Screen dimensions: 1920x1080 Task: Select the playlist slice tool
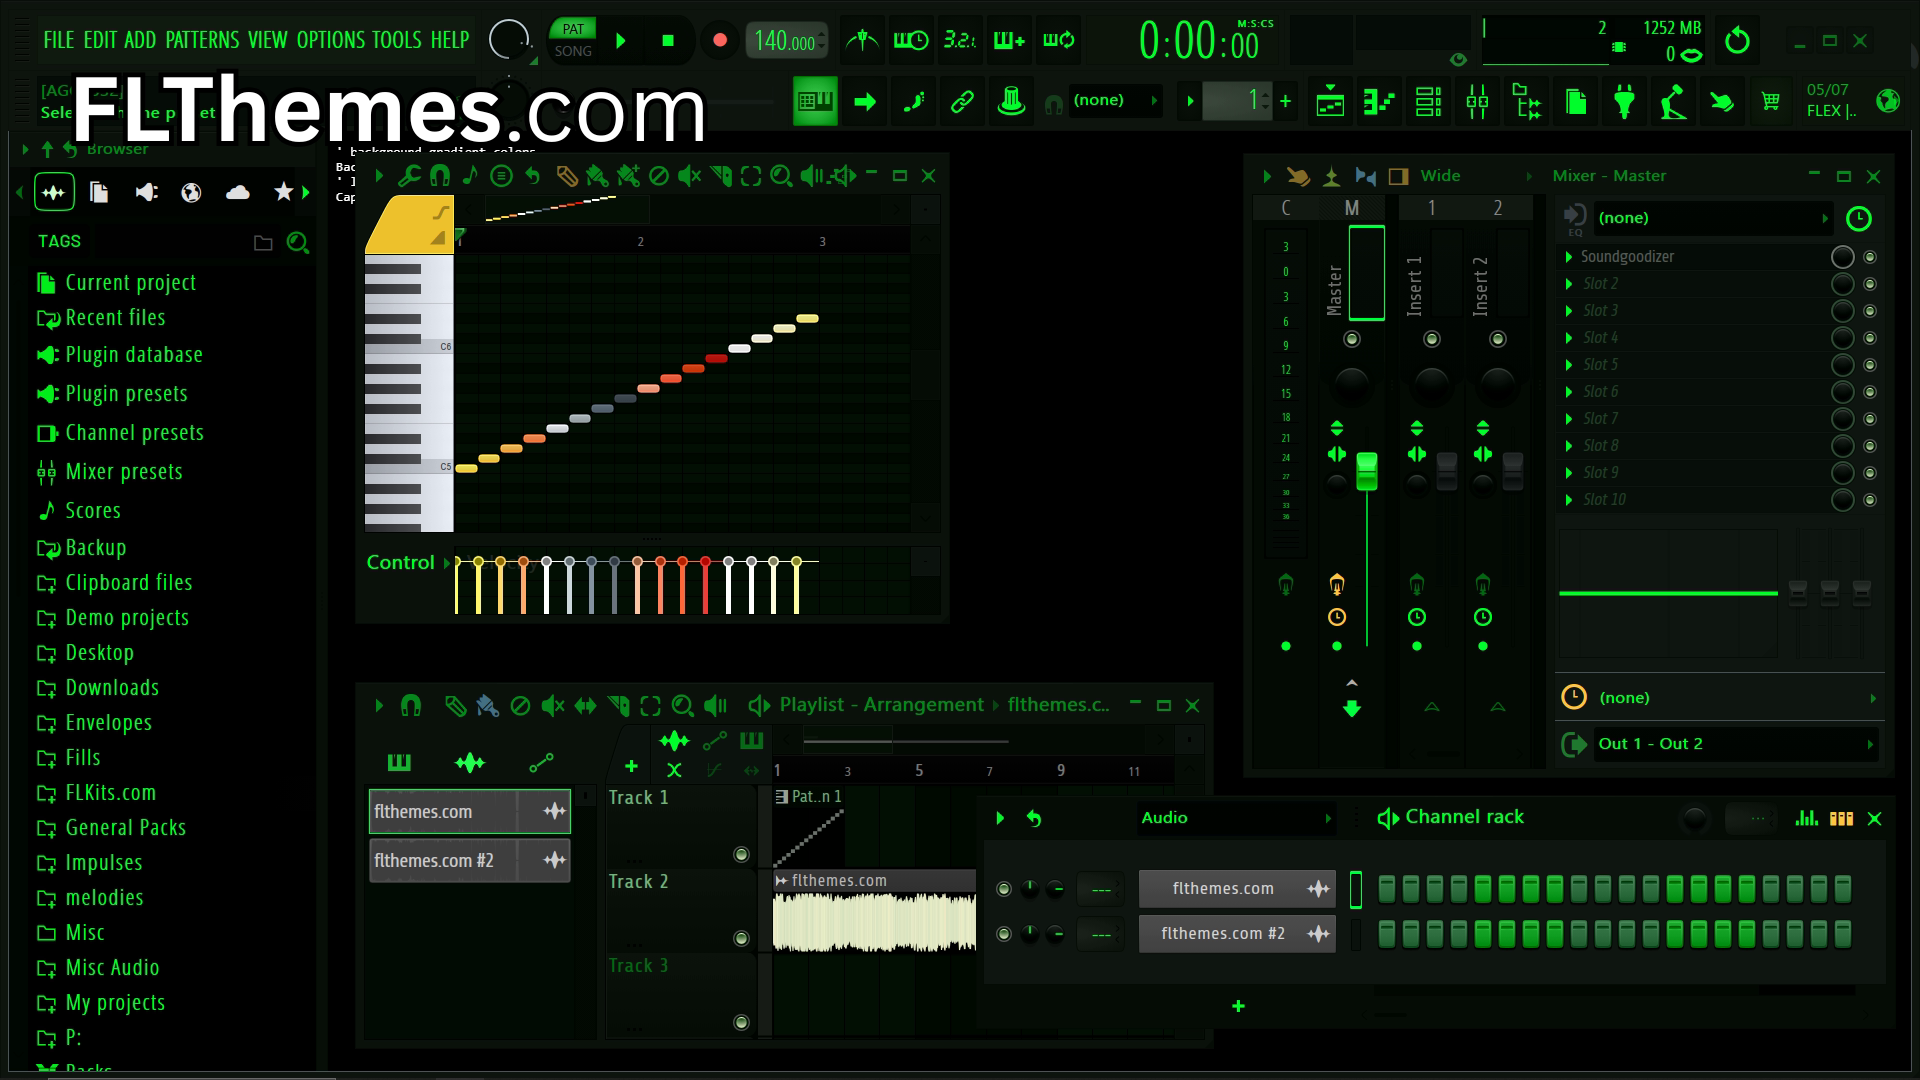pyautogui.click(x=618, y=706)
